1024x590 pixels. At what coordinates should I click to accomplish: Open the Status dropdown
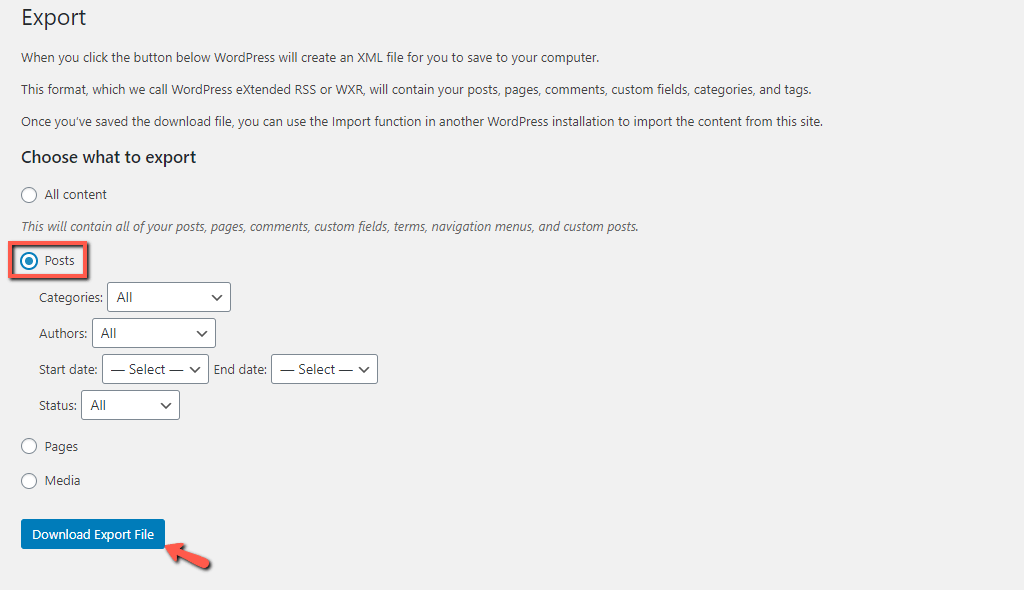pyautogui.click(x=131, y=405)
